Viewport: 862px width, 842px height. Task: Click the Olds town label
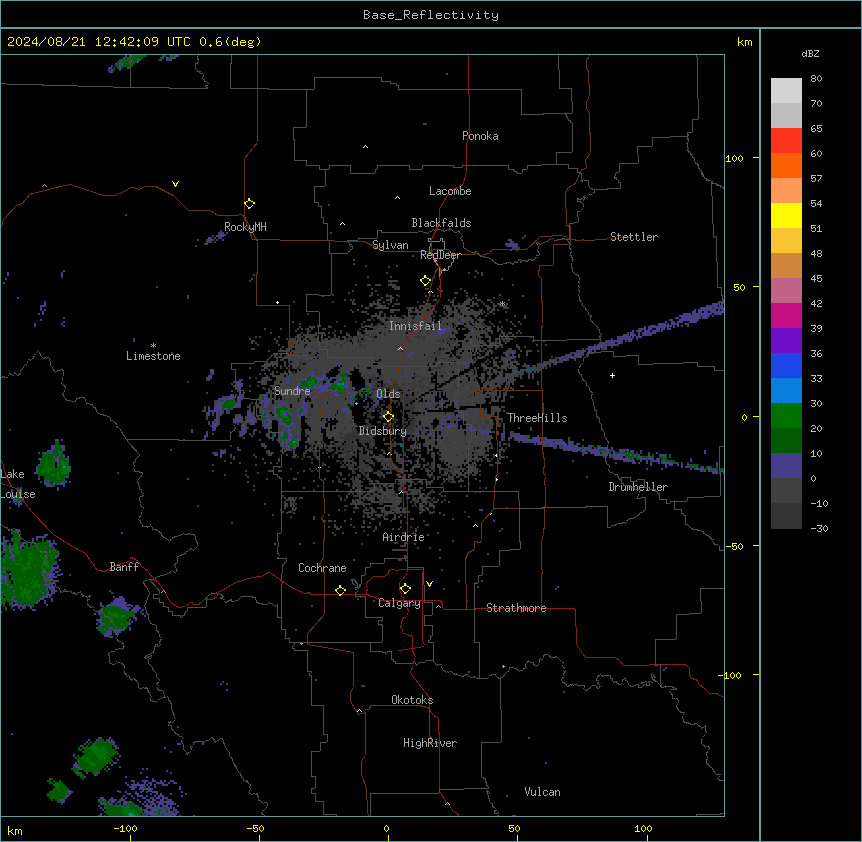[388, 394]
